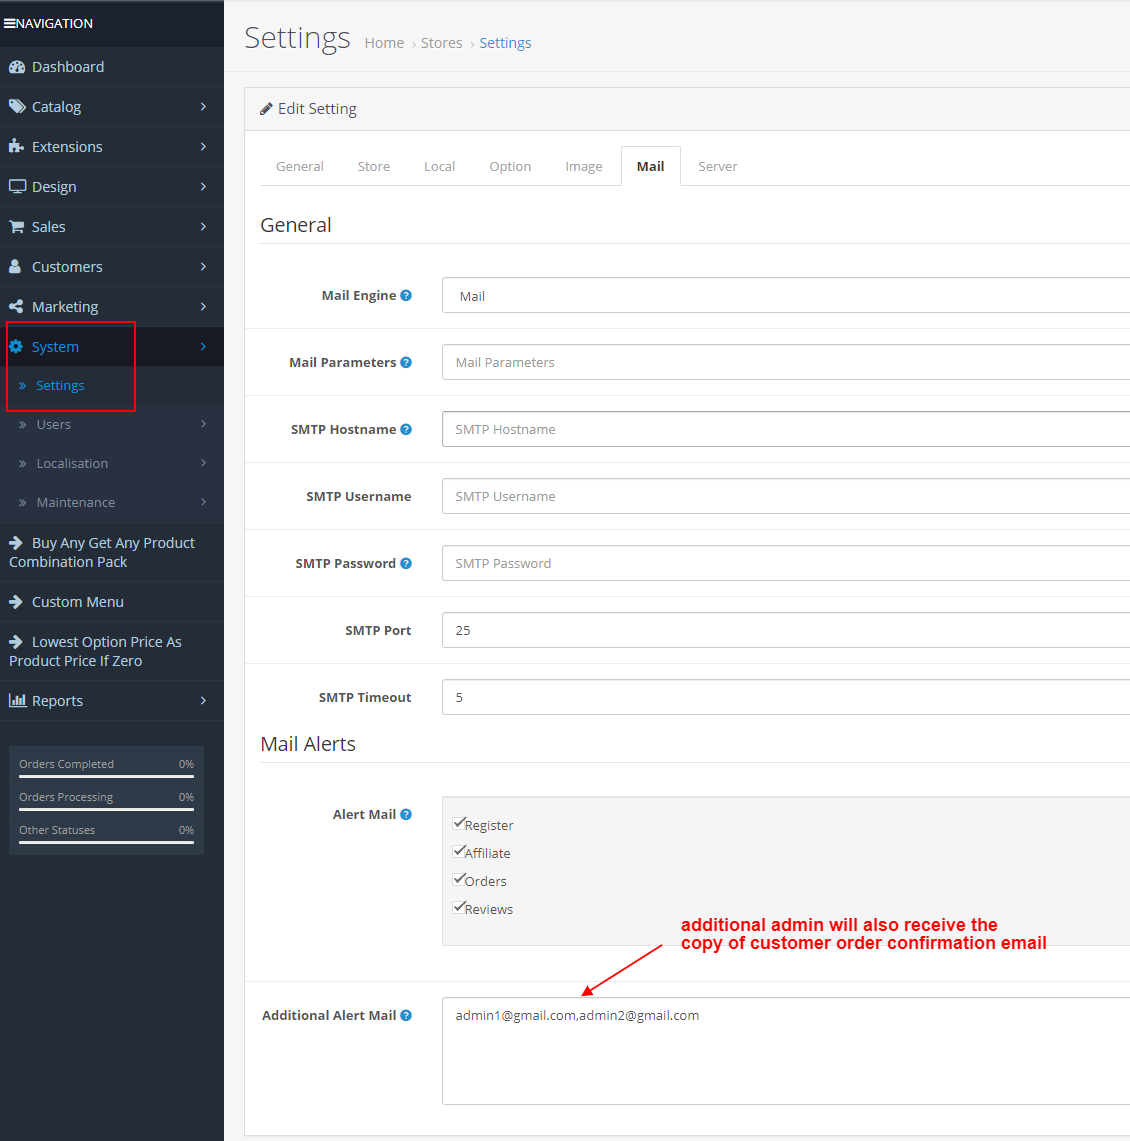Viewport: 1130px width, 1141px height.
Task: Go to Stores via breadcrumb link
Action: tap(441, 42)
